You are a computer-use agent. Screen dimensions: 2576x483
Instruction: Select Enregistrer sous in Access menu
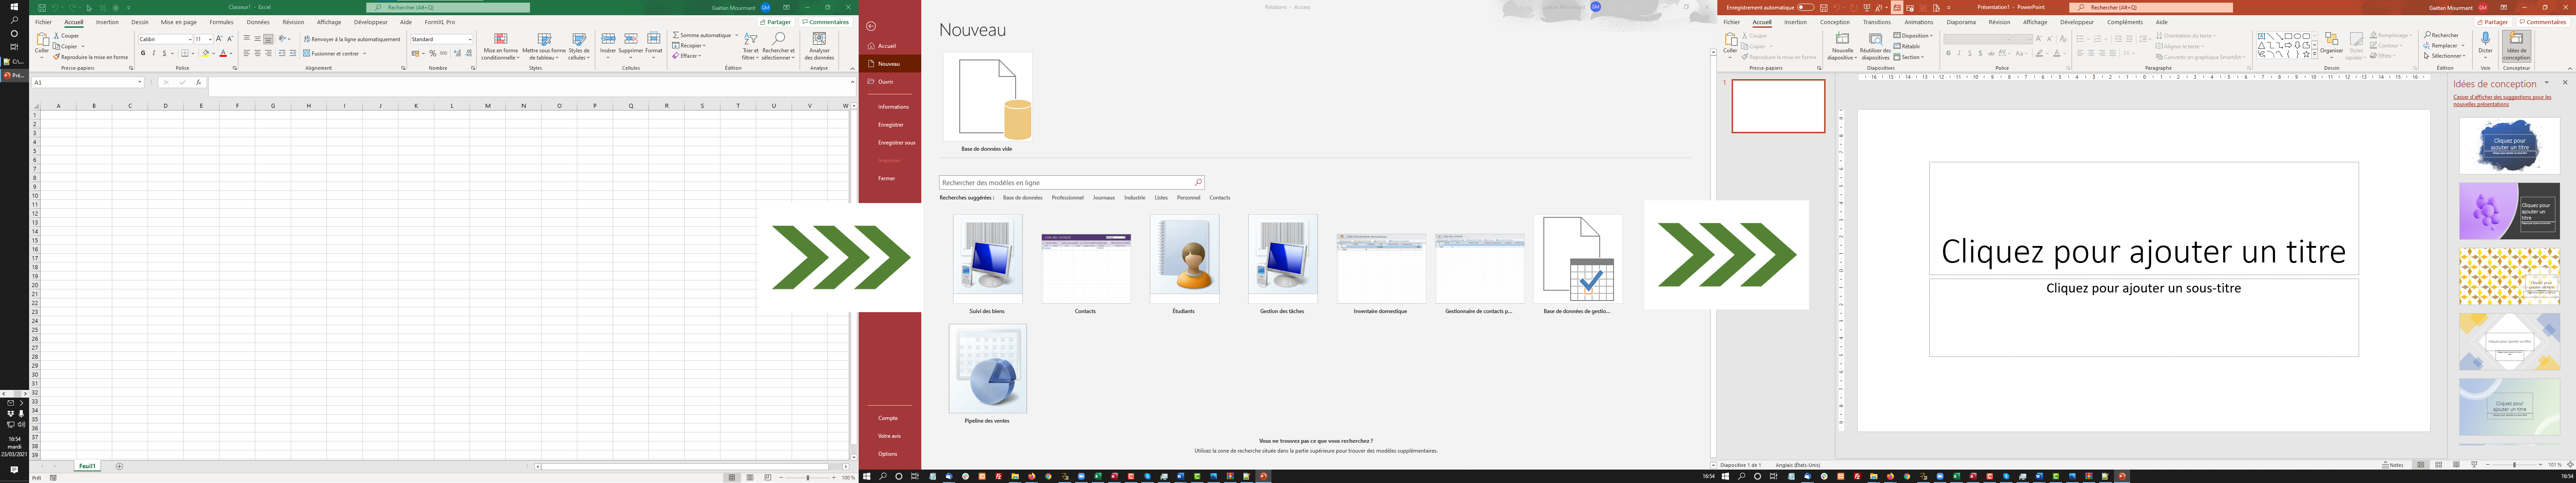click(x=890, y=142)
